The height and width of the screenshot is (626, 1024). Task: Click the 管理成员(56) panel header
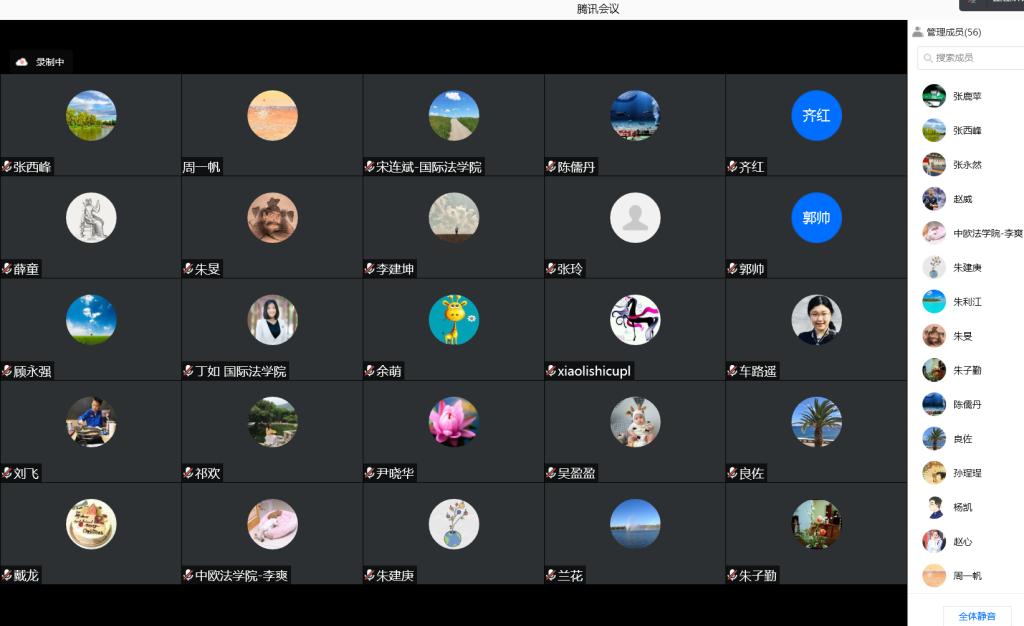pyautogui.click(x=953, y=32)
